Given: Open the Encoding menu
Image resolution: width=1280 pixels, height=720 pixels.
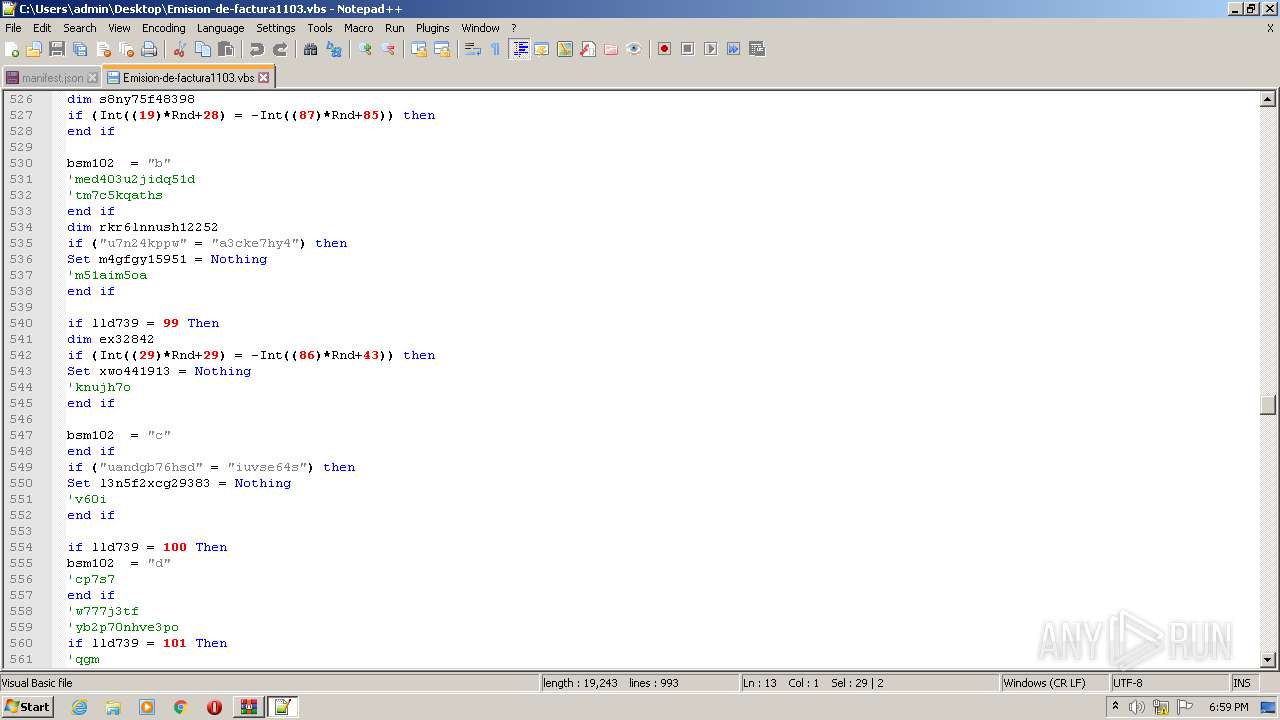Looking at the screenshot, I should 163,28.
